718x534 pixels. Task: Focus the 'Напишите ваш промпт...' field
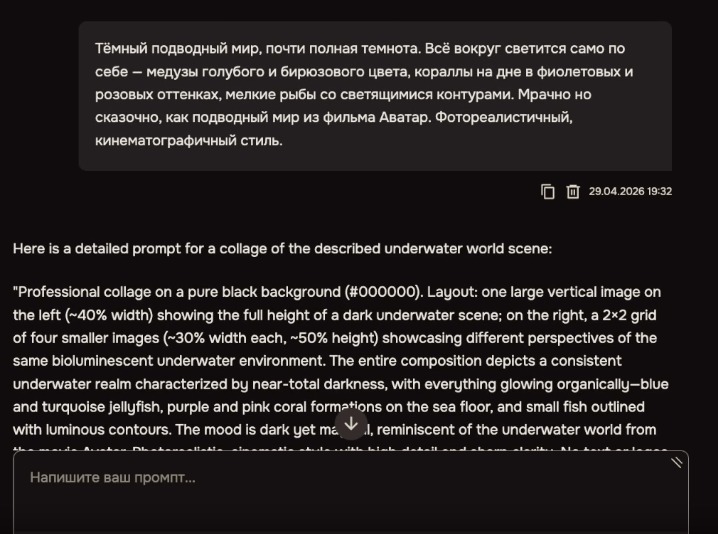(351, 492)
